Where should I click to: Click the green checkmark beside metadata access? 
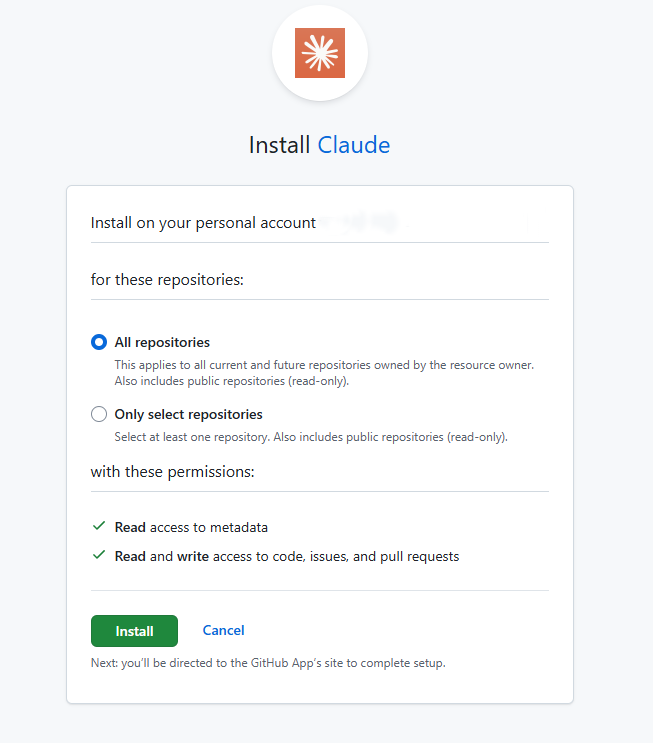[99, 526]
